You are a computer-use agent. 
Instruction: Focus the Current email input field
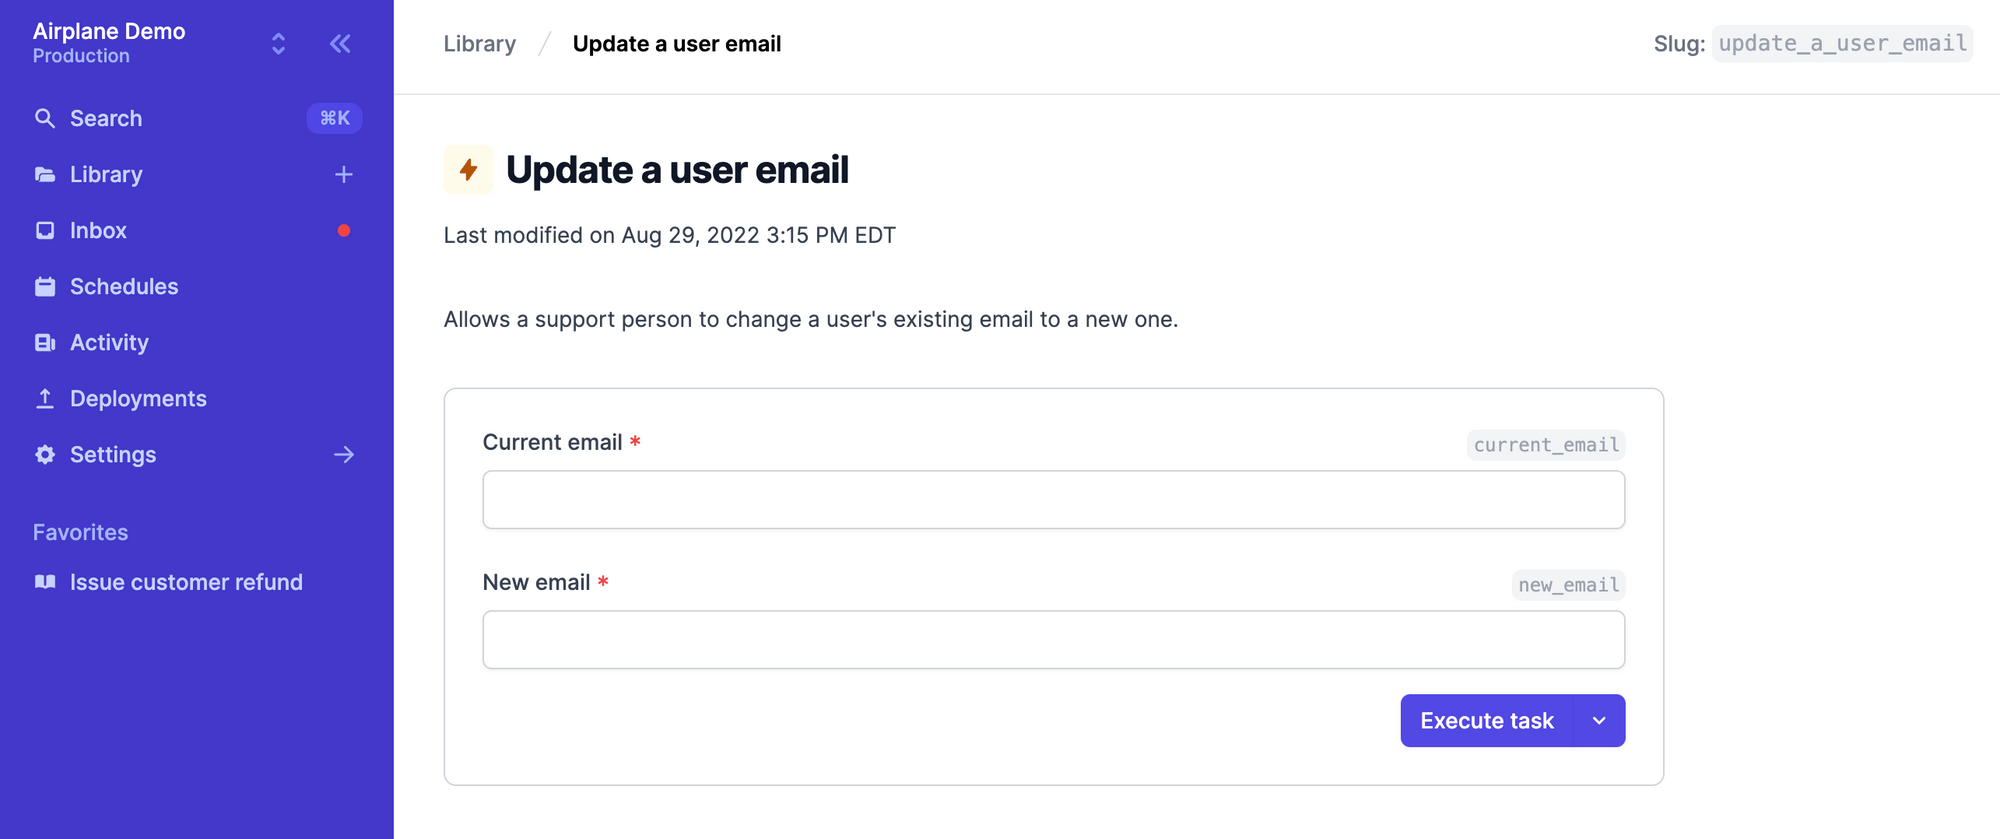coord(1053,500)
